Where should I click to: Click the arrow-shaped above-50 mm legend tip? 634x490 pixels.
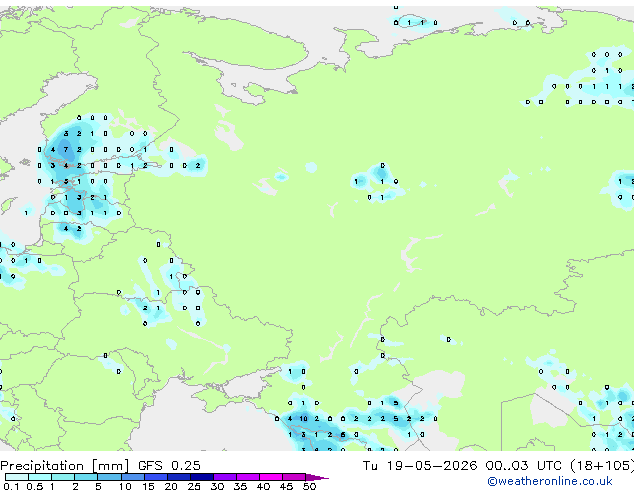317,477
